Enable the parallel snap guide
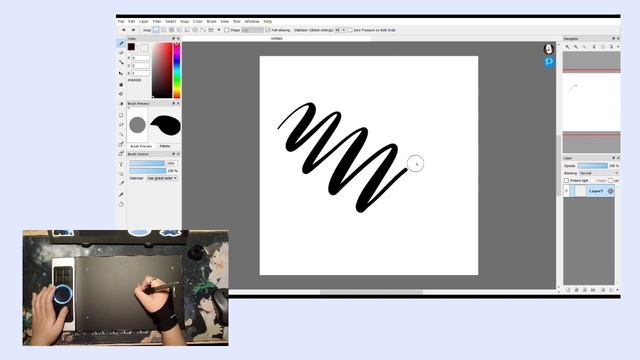640x360 pixels. click(164, 30)
